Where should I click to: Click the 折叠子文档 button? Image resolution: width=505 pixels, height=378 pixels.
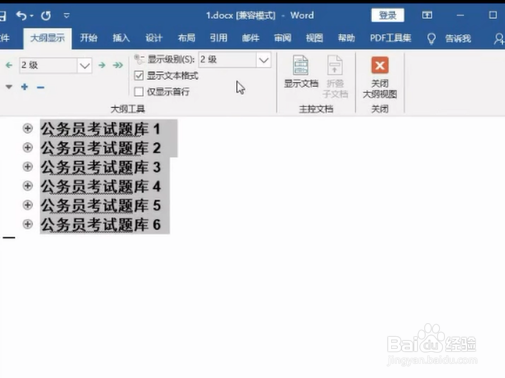click(335, 77)
